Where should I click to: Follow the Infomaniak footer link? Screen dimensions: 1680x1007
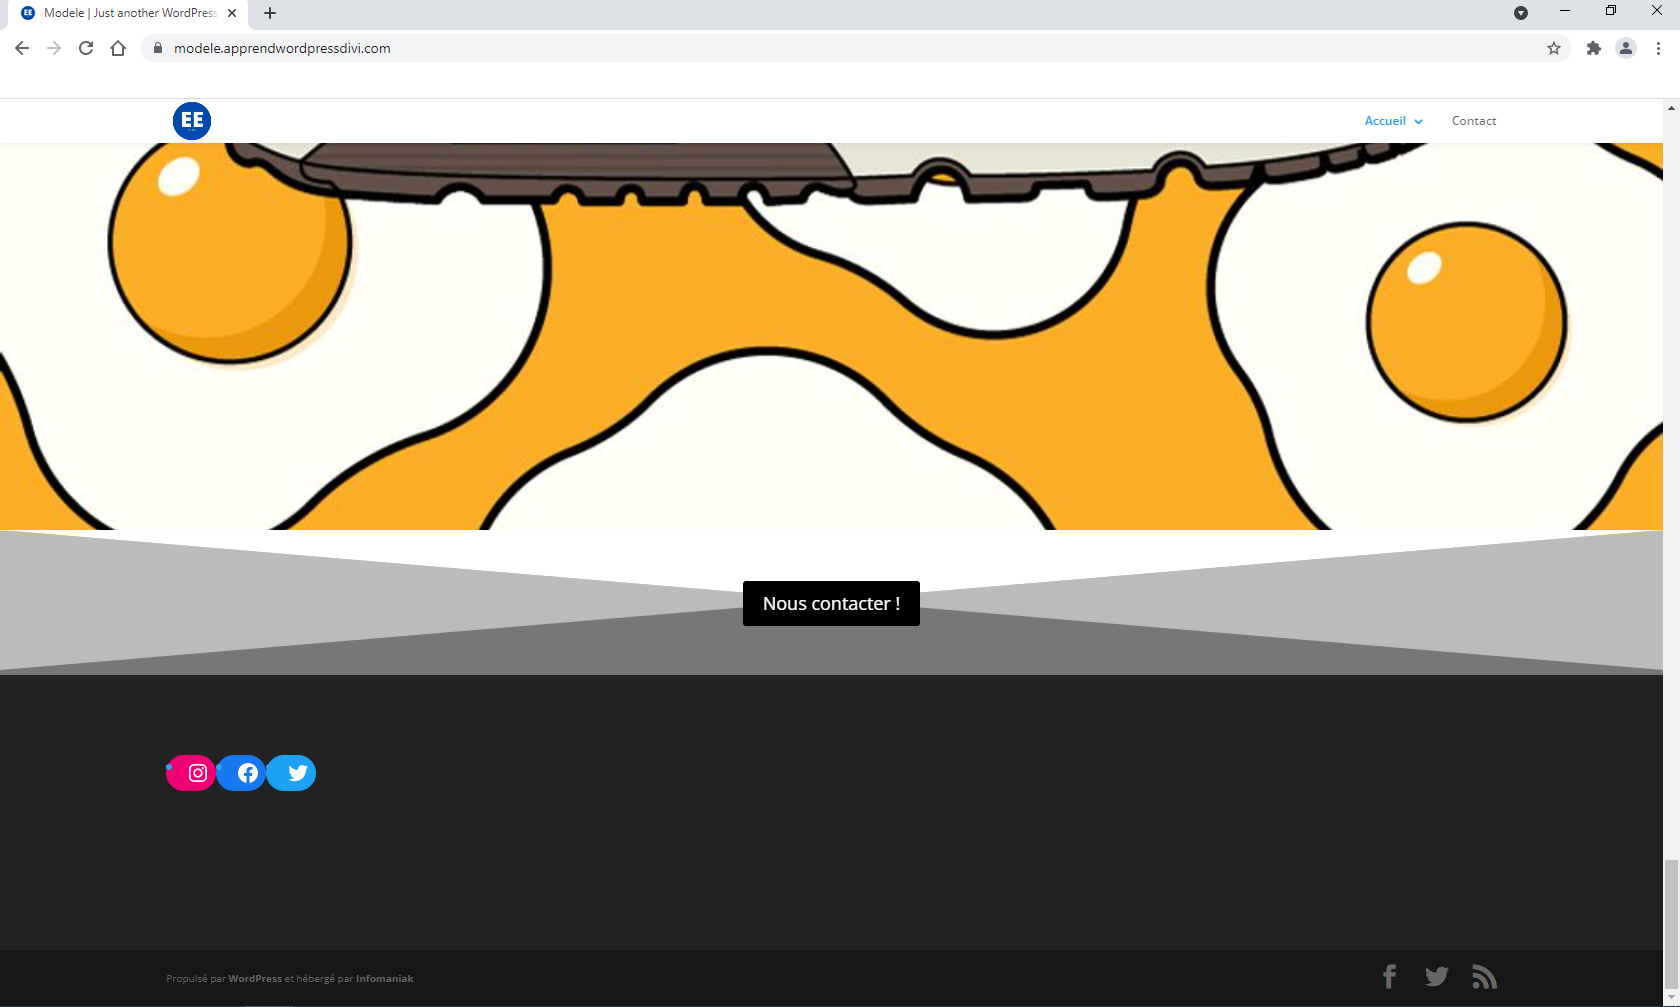[x=384, y=979]
